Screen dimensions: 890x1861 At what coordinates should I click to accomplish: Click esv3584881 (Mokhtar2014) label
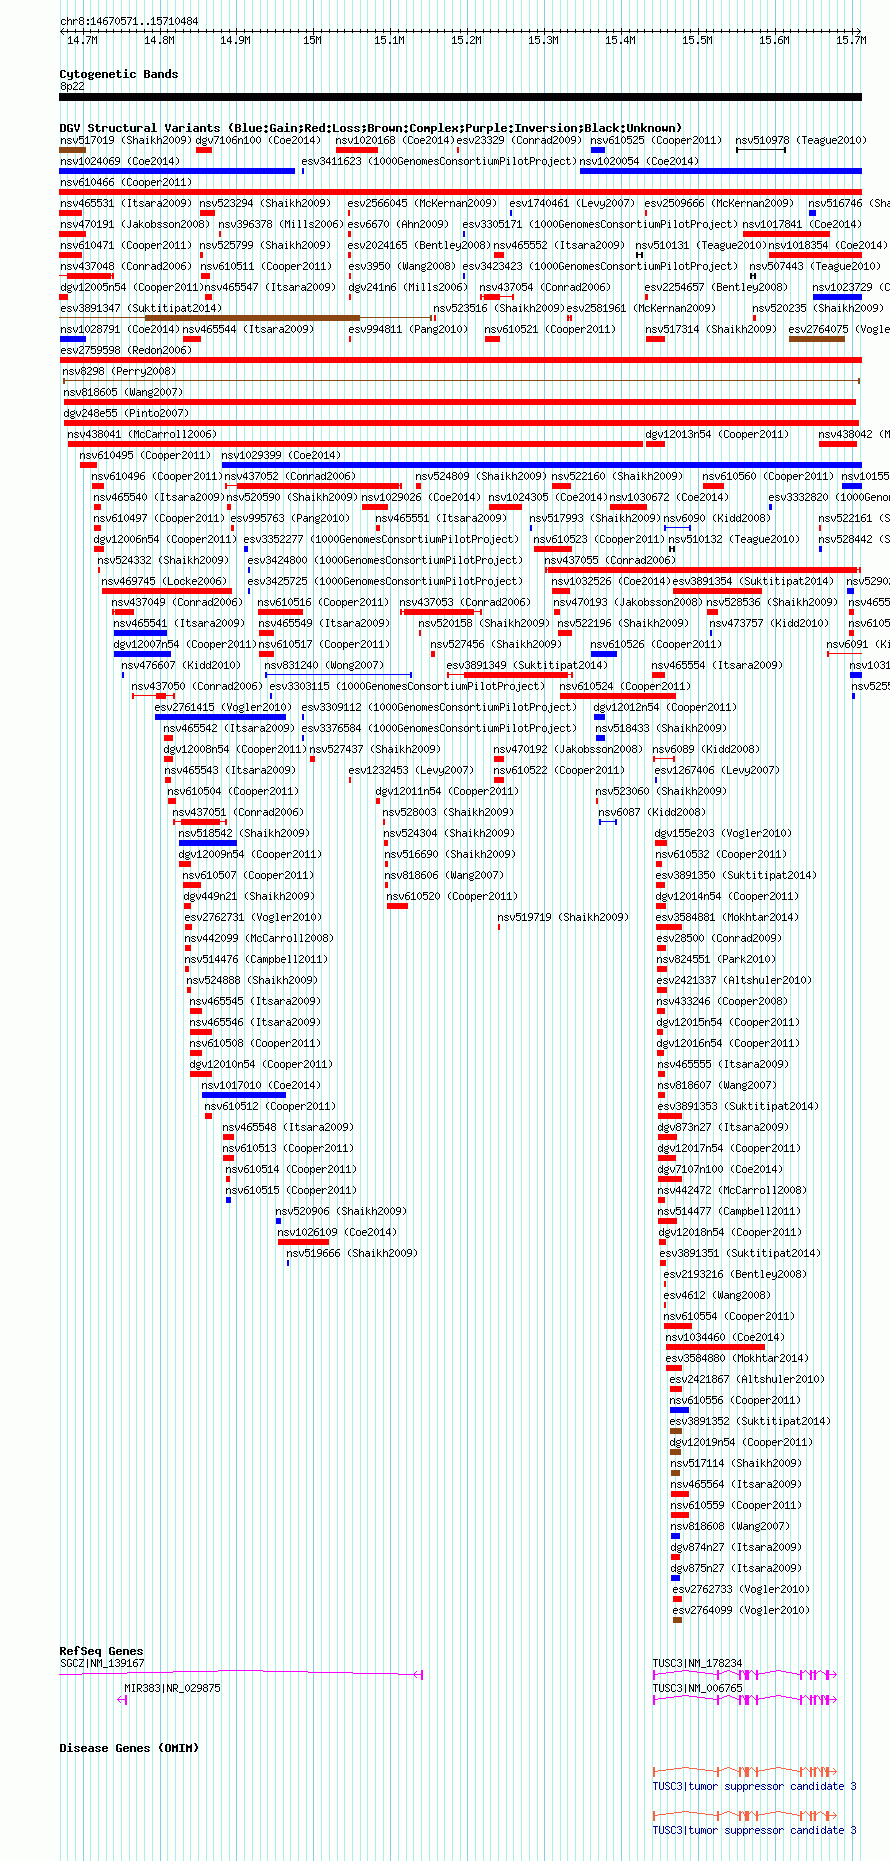[x=727, y=917]
